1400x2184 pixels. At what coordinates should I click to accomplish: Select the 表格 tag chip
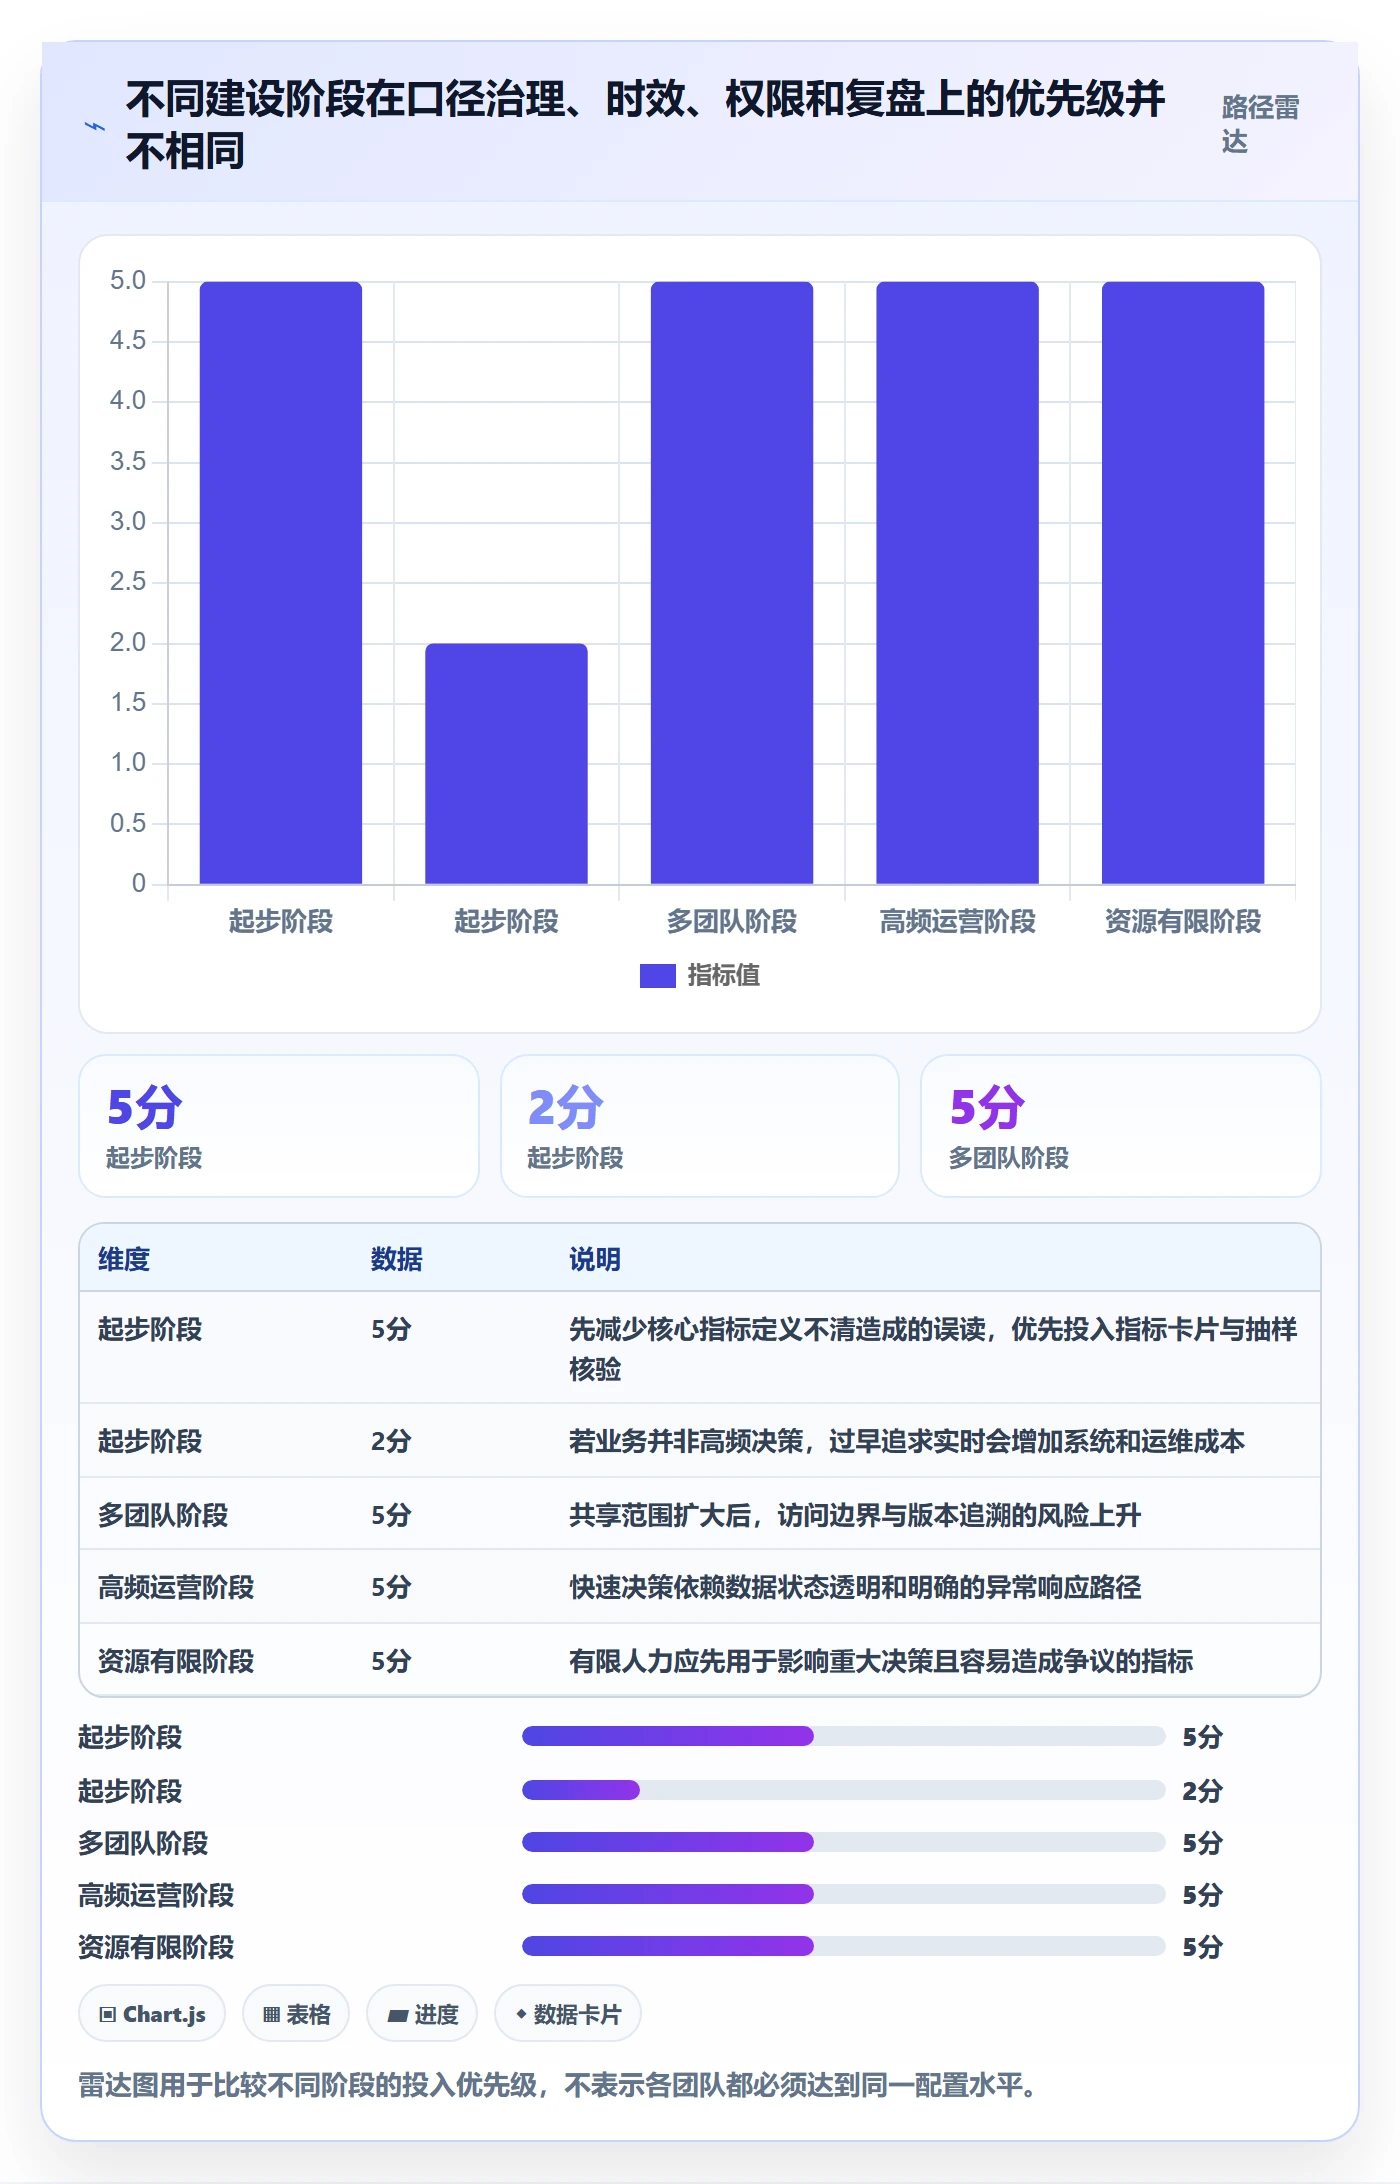click(x=296, y=2014)
